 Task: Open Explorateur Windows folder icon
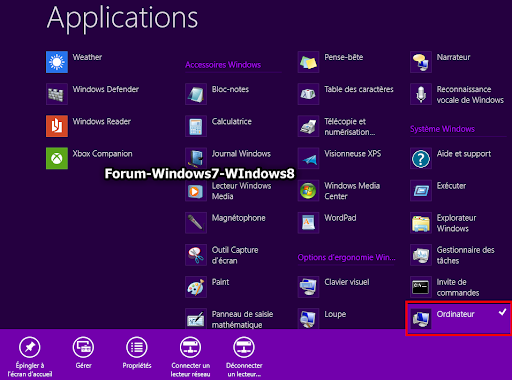click(x=421, y=223)
